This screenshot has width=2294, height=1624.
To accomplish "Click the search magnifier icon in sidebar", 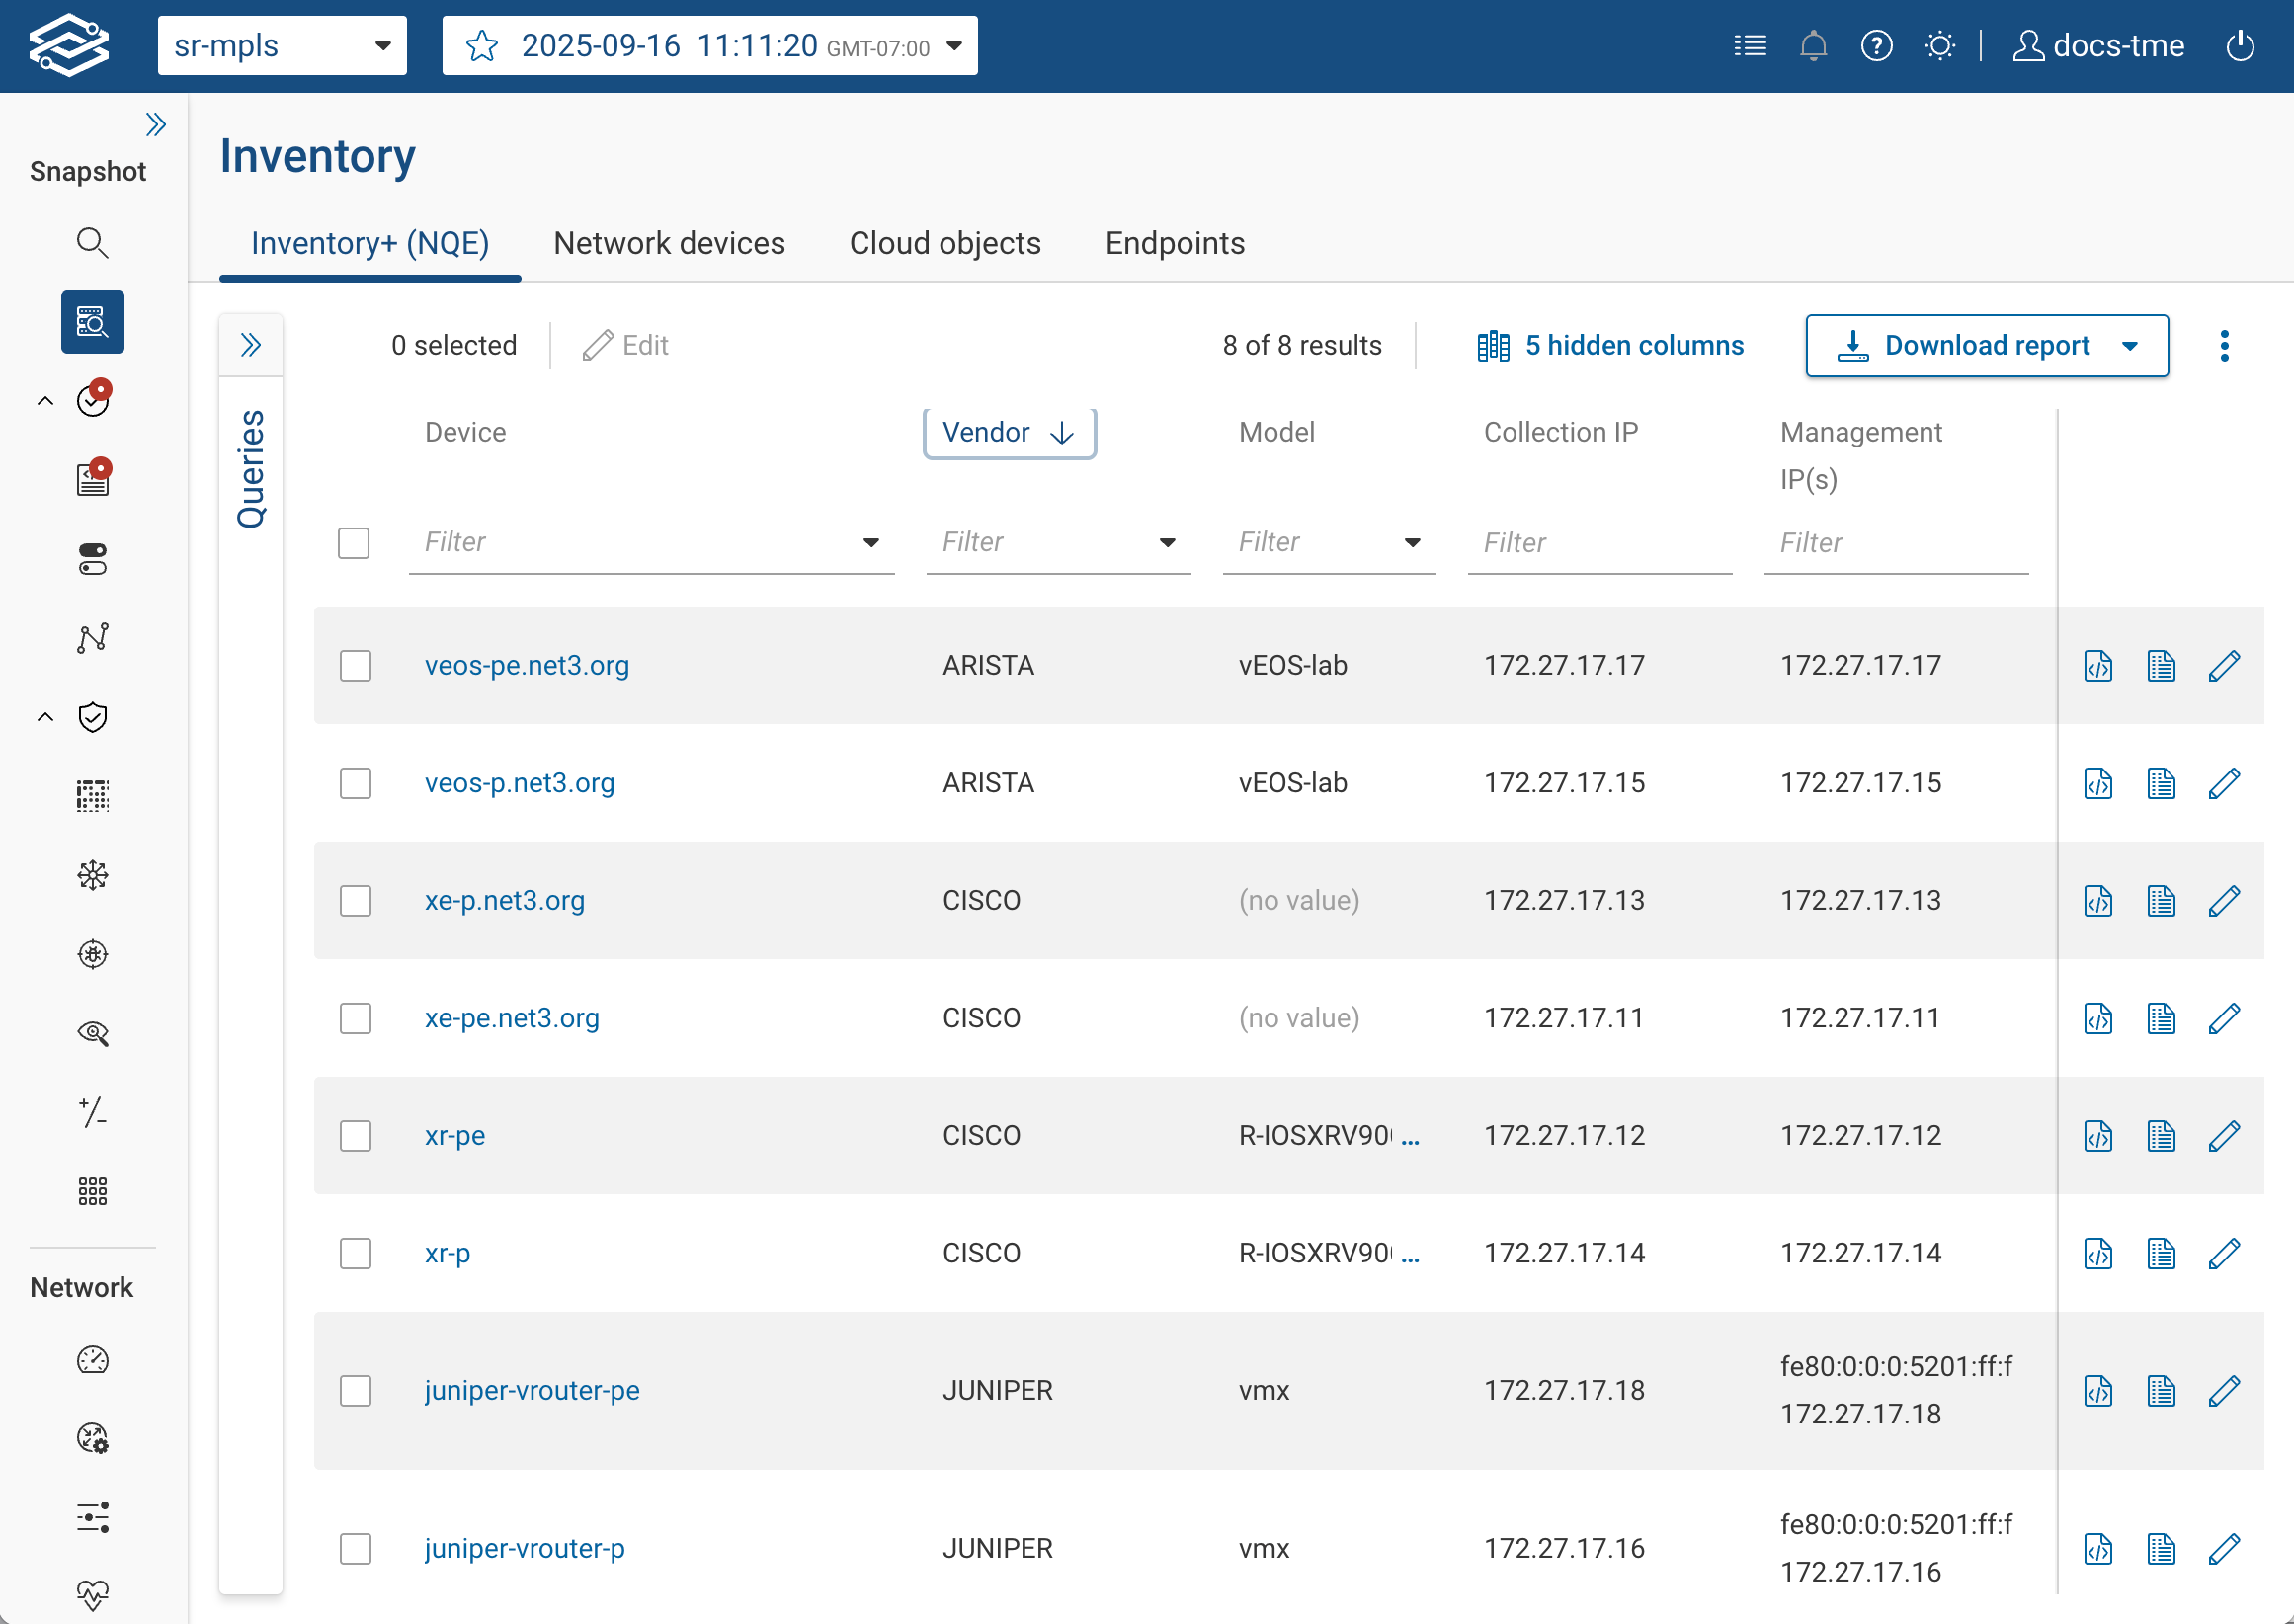I will point(92,243).
